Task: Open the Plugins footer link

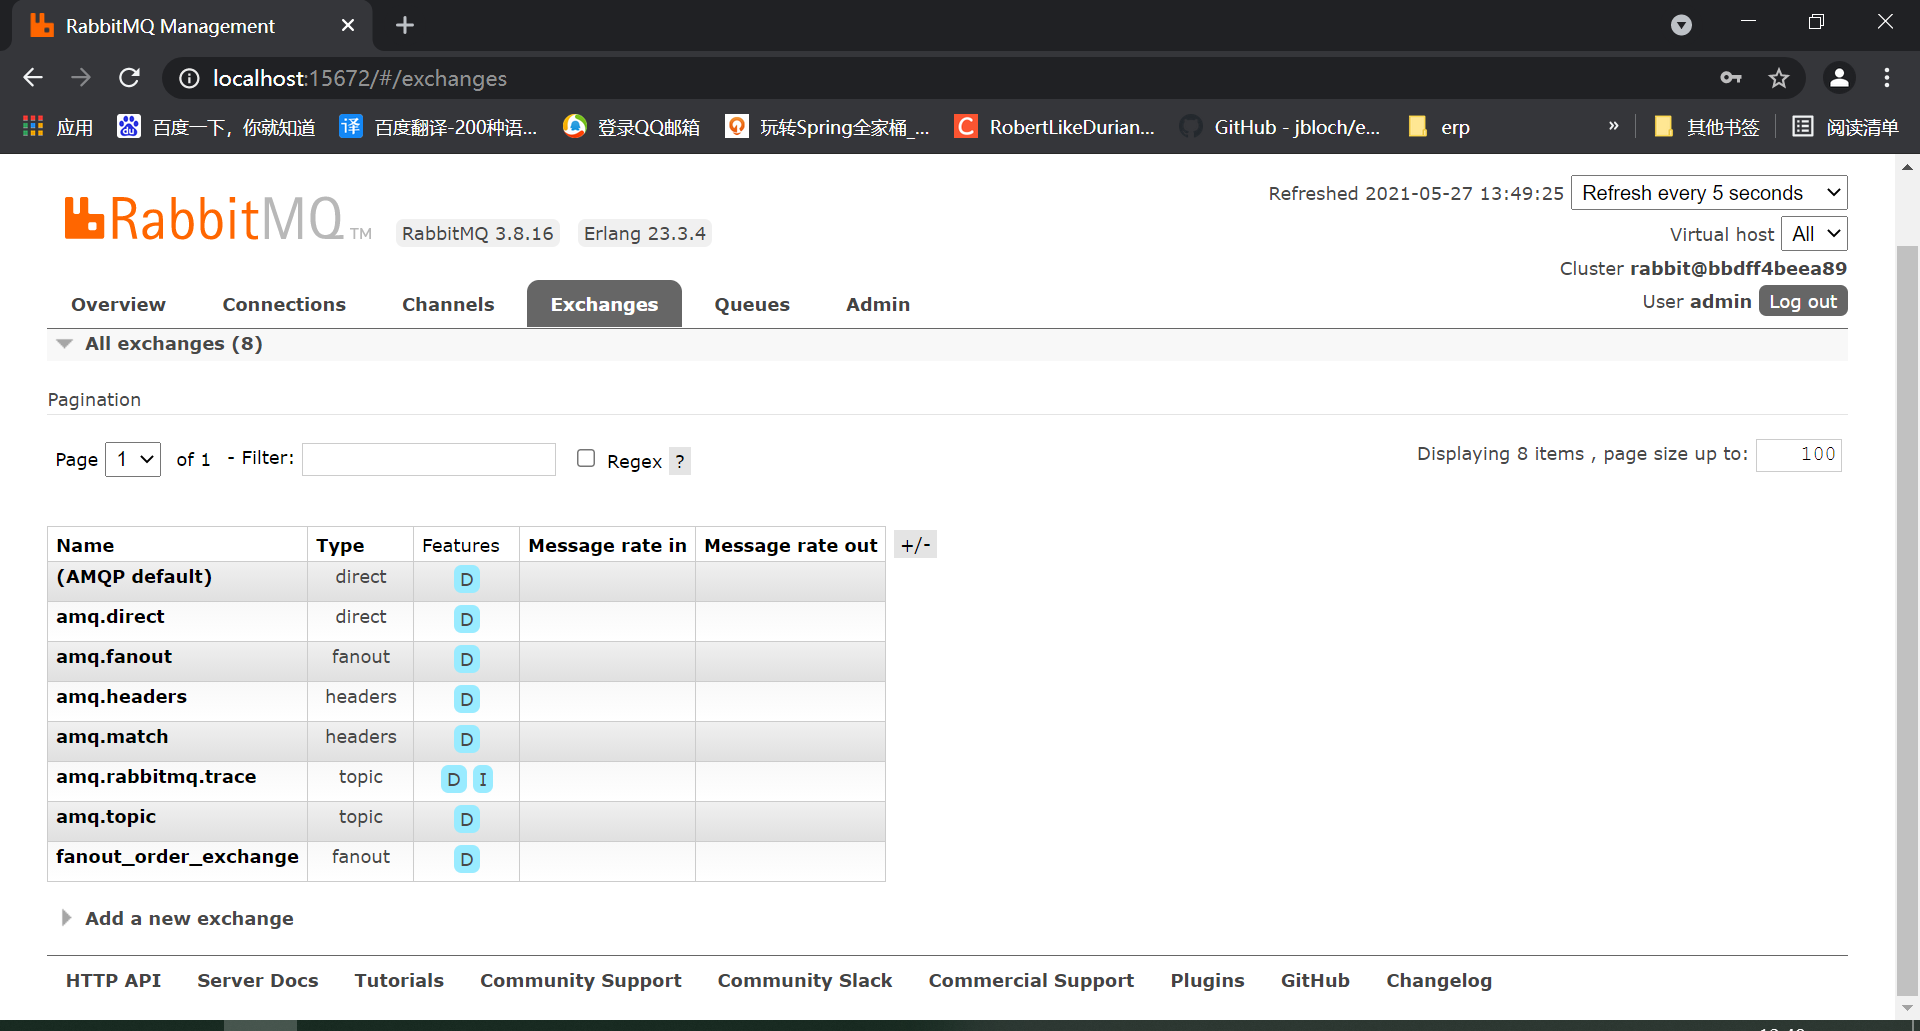Action: [x=1207, y=981]
